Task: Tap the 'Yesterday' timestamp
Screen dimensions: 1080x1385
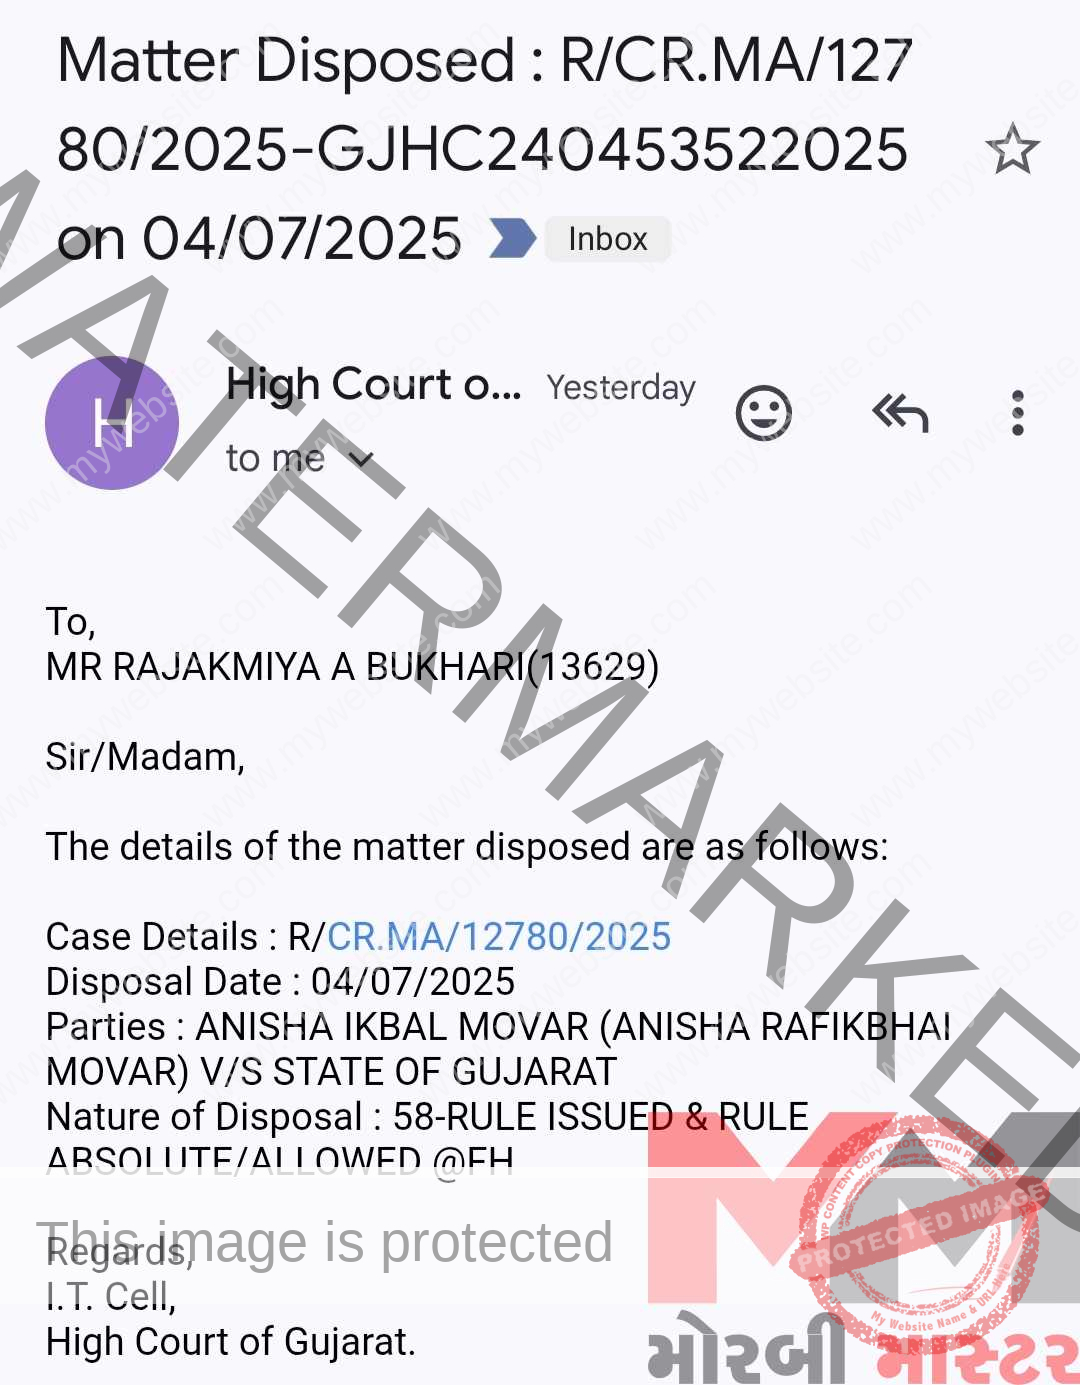Action: [x=621, y=387]
